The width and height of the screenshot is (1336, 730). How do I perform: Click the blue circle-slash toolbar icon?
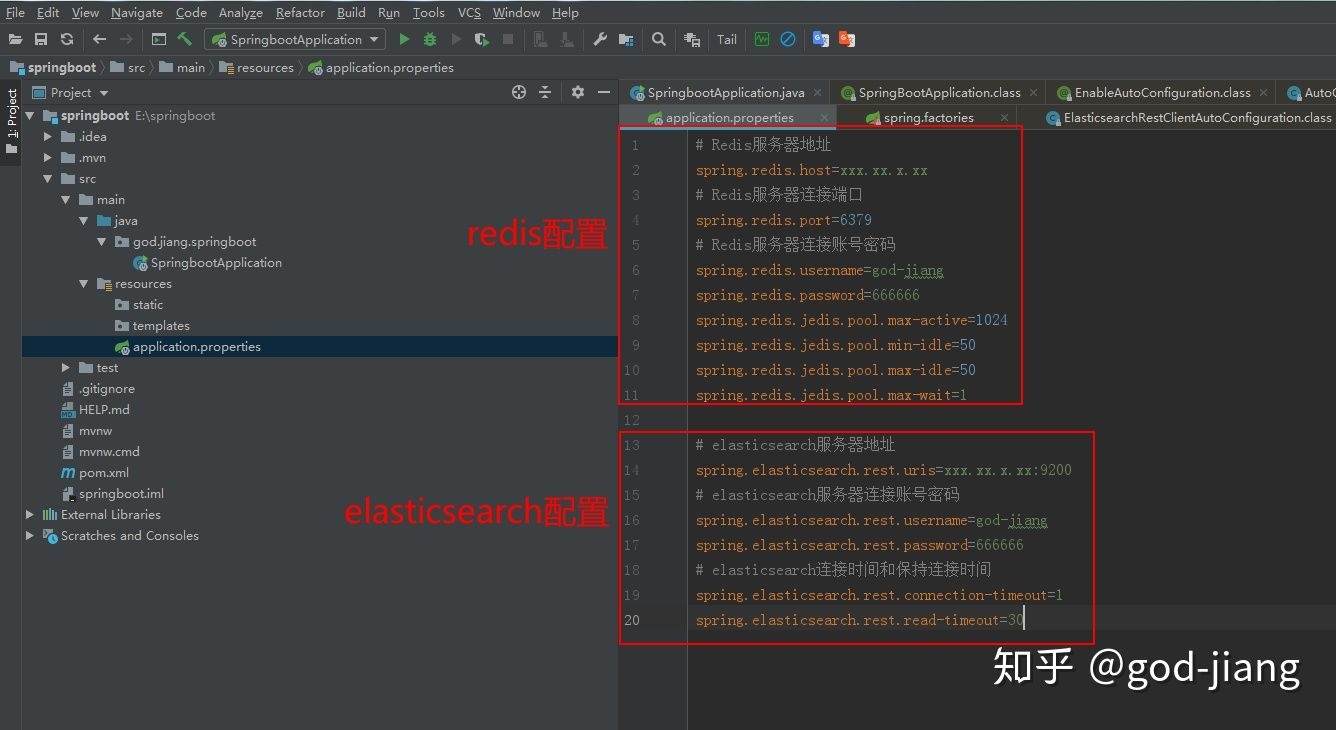point(788,39)
